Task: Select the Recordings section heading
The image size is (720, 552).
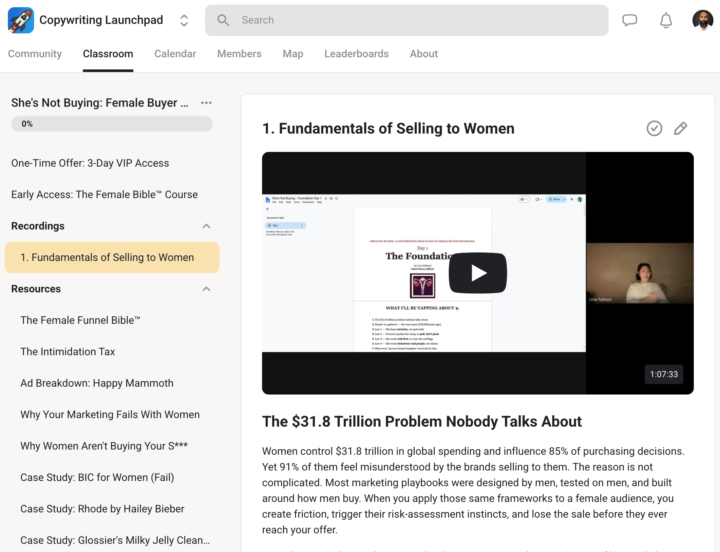Action: [x=38, y=226]
